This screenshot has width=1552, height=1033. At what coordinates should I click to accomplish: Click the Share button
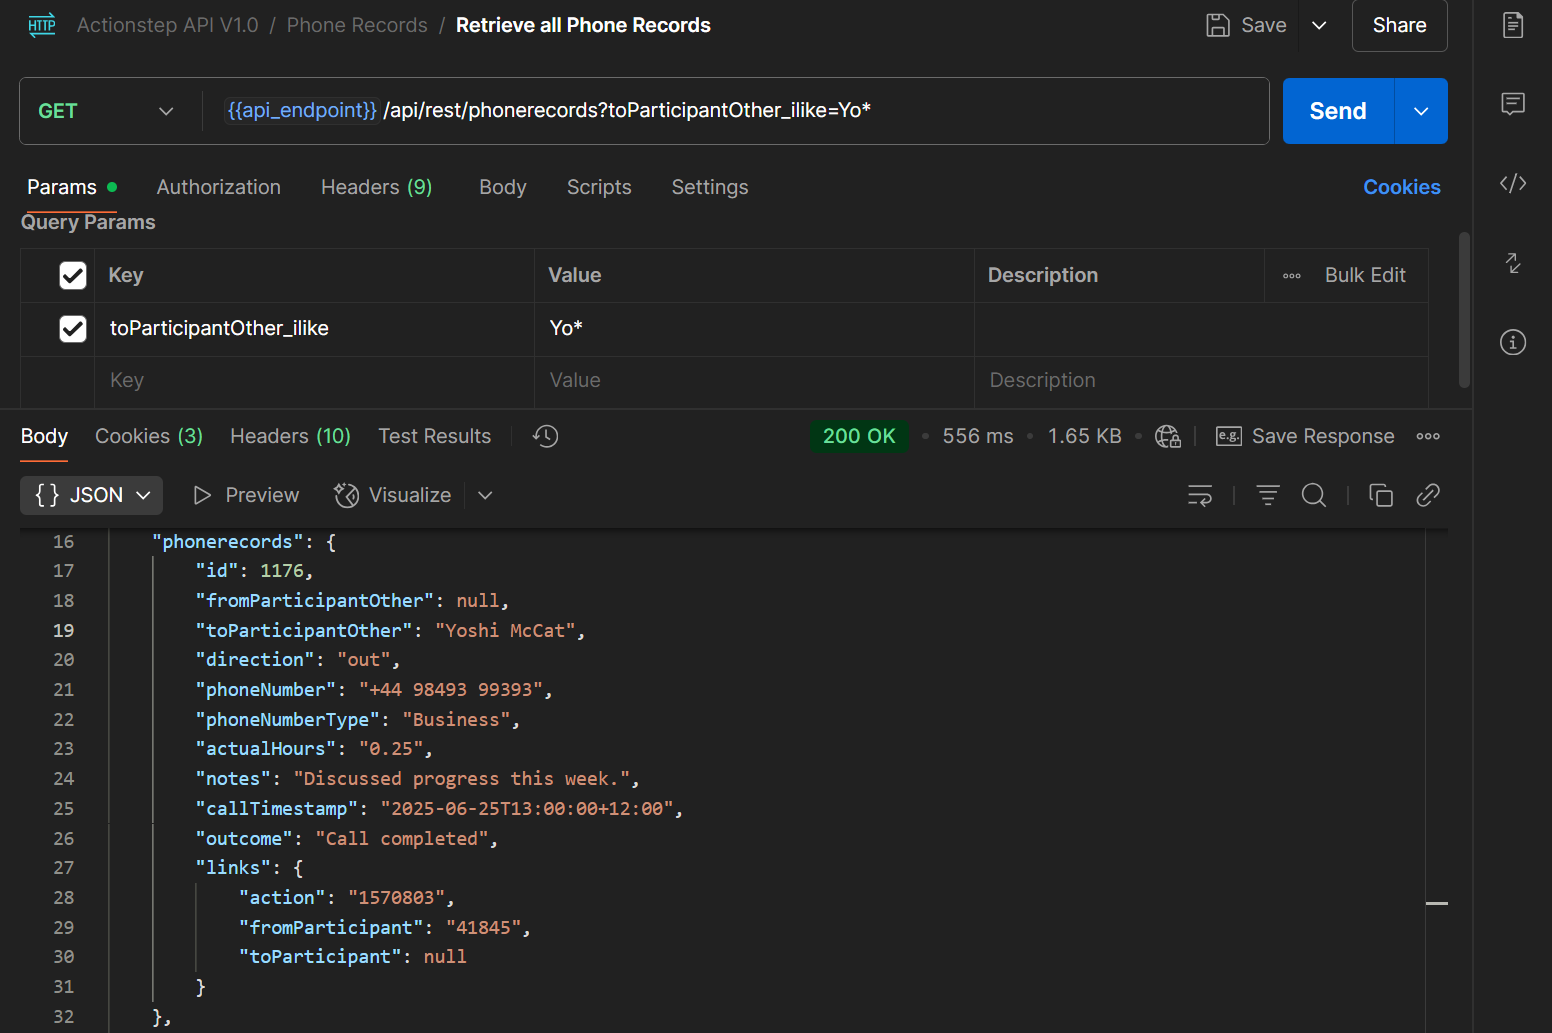click(x=1399, y=25)
